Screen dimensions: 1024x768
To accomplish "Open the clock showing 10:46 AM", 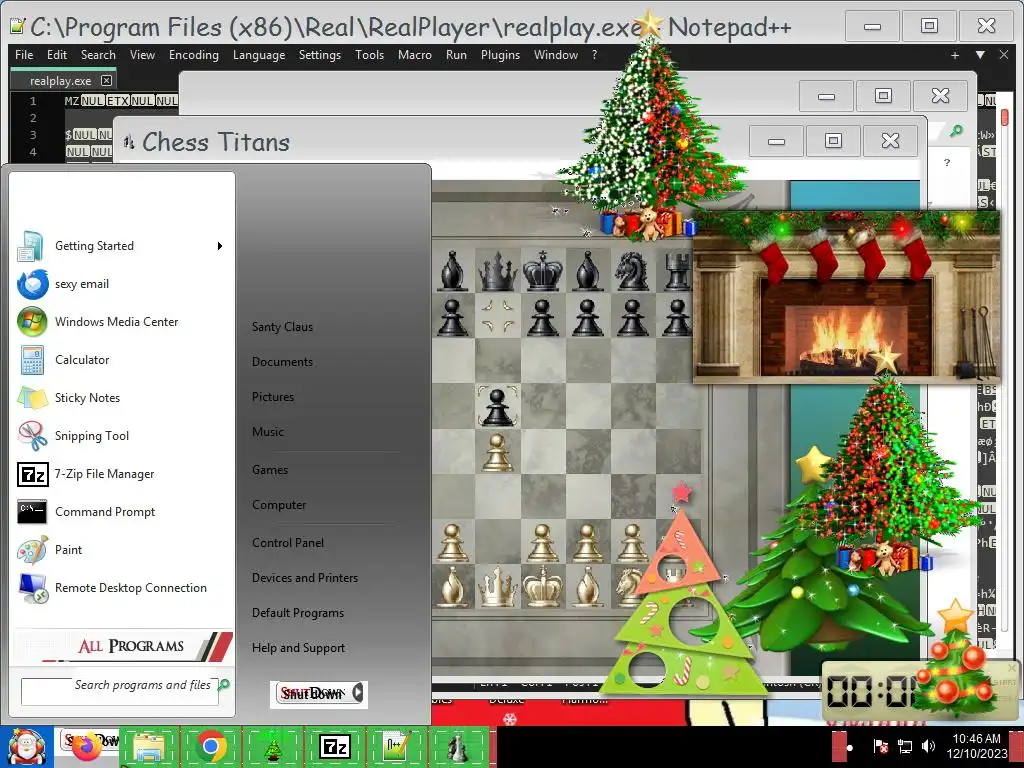I will pyautogui.click(x=976, y=746).
